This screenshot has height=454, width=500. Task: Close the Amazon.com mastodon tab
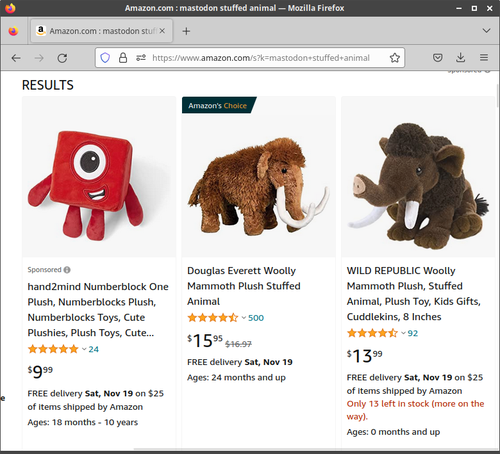(x=162, y=31)
